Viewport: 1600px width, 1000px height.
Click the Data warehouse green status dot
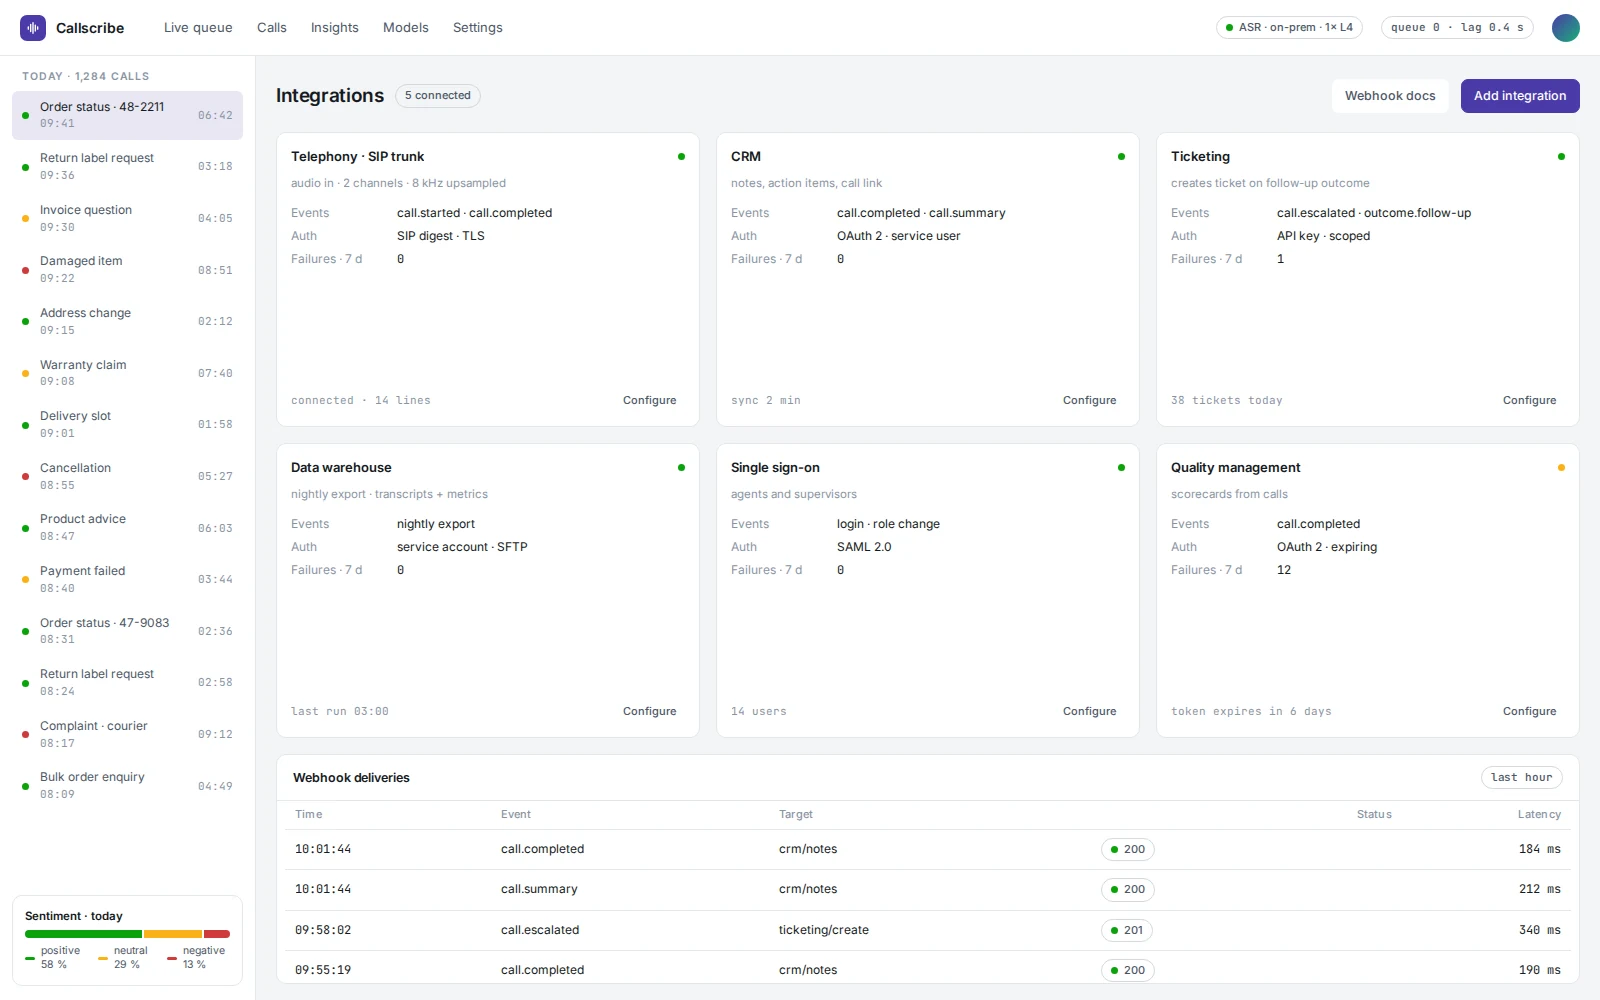pyautogui.click(x=681, y=468)
